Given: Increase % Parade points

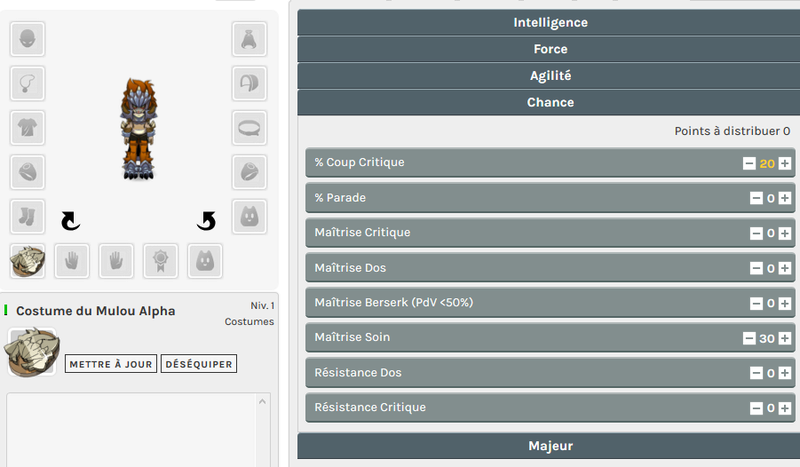Looking at the screenshot, I should click(x=785, y=198).
